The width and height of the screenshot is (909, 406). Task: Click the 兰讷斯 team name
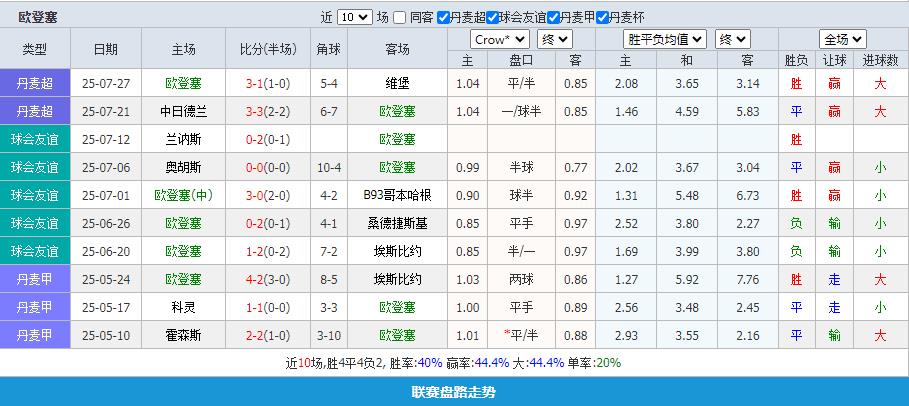tap(184, 139)
